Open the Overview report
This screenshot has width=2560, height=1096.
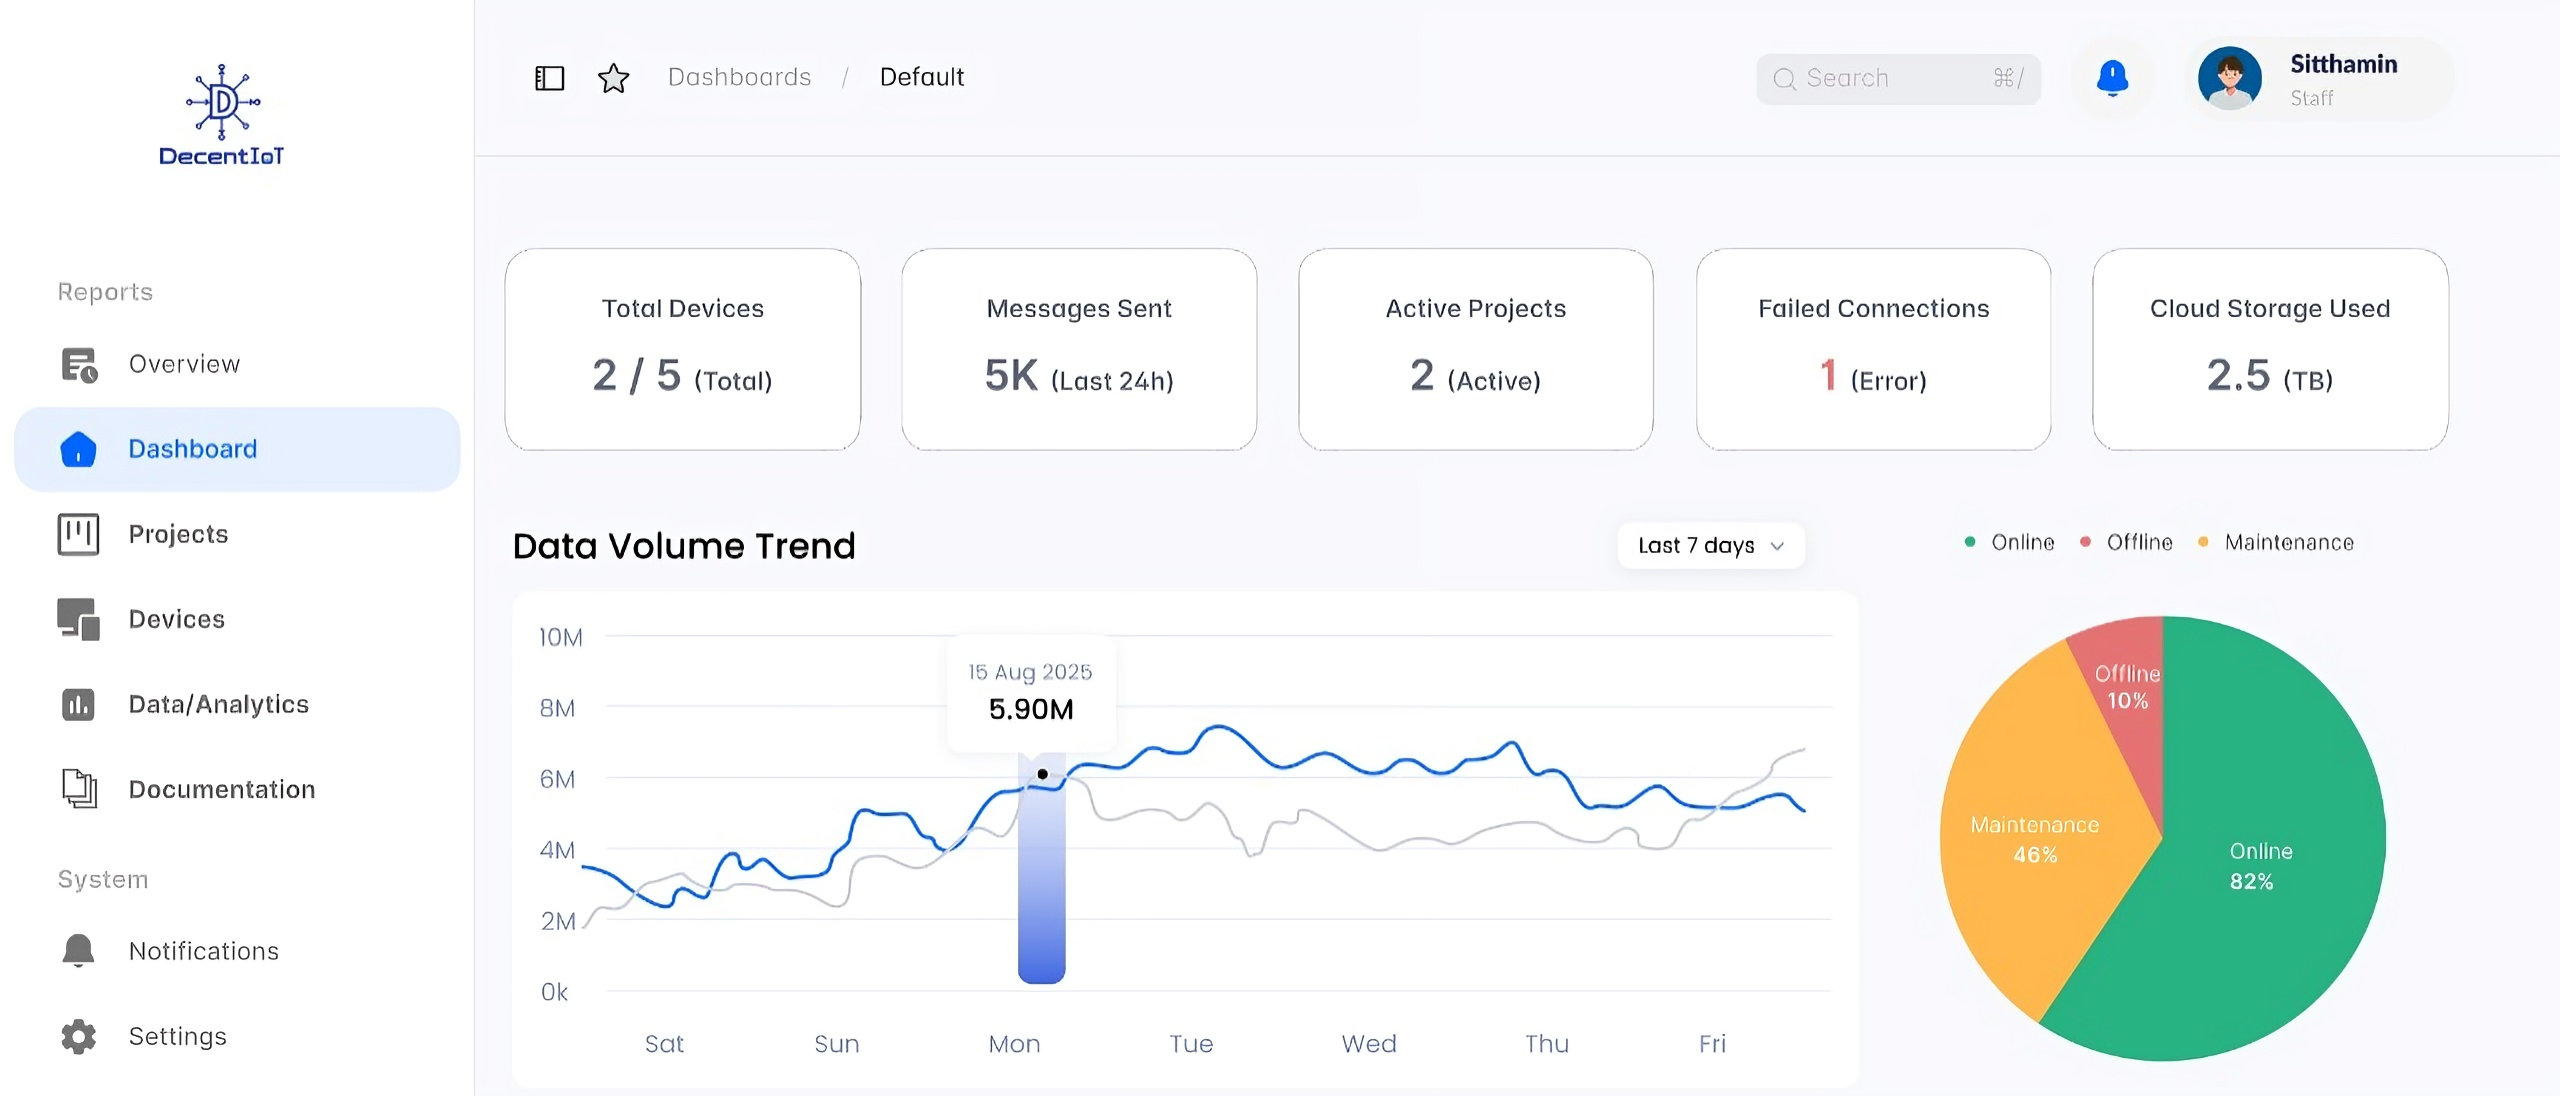(183, 364)
